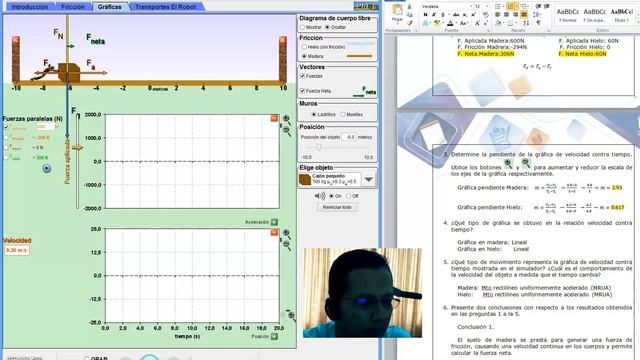Toggle Bold (N) in Word ribbon
This screenshot has height=360, width=640.
point(425,15)
